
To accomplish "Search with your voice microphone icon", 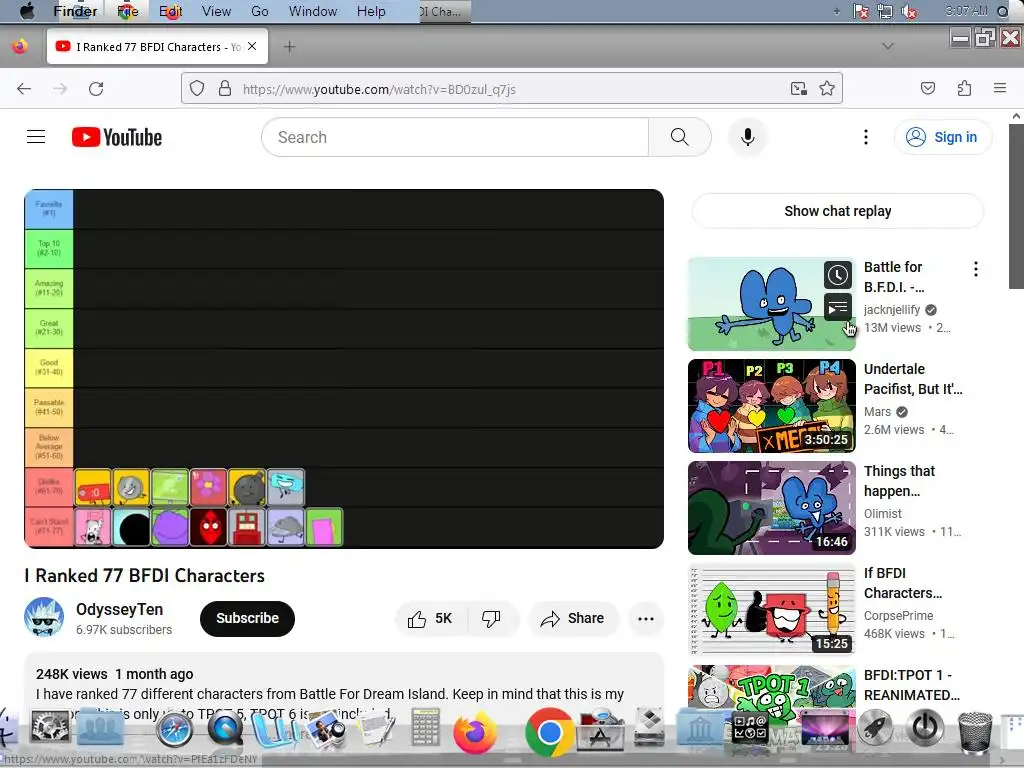I will point(748,137).
